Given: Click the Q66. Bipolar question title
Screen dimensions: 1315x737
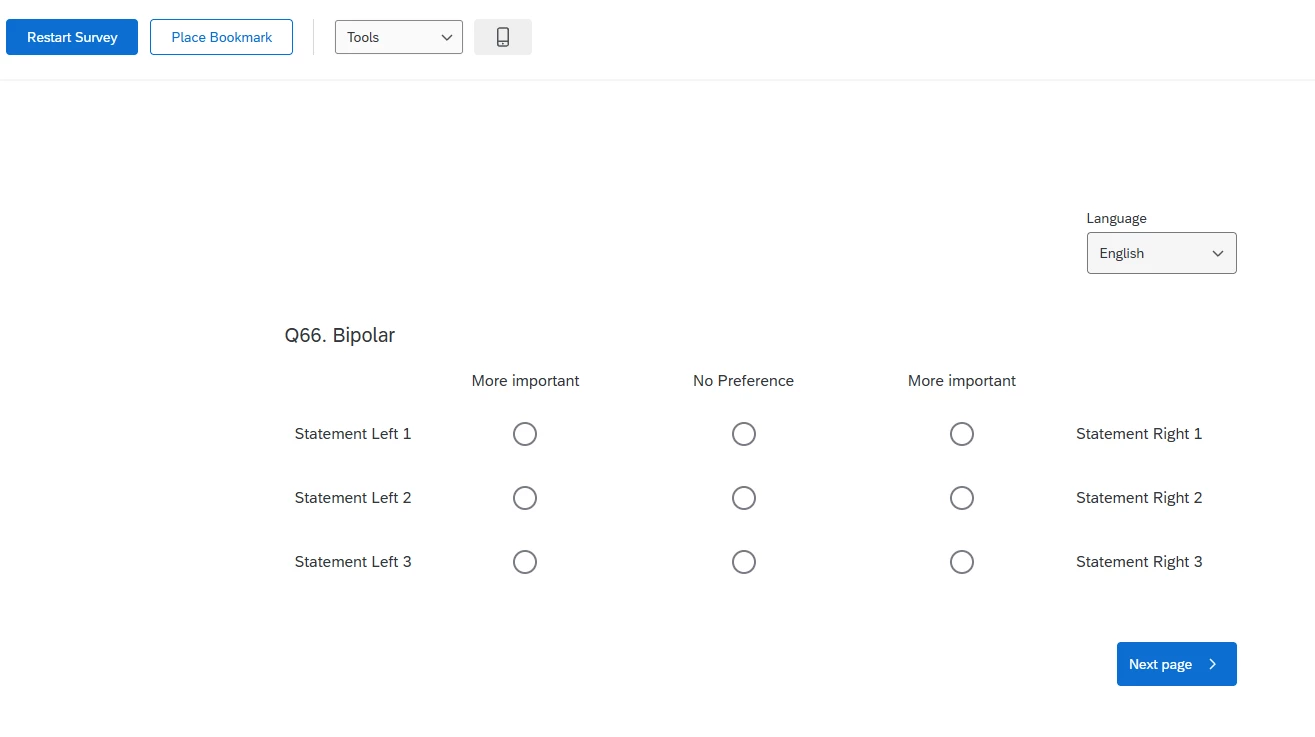Looking at the screenshot, I should pos(340,335).
